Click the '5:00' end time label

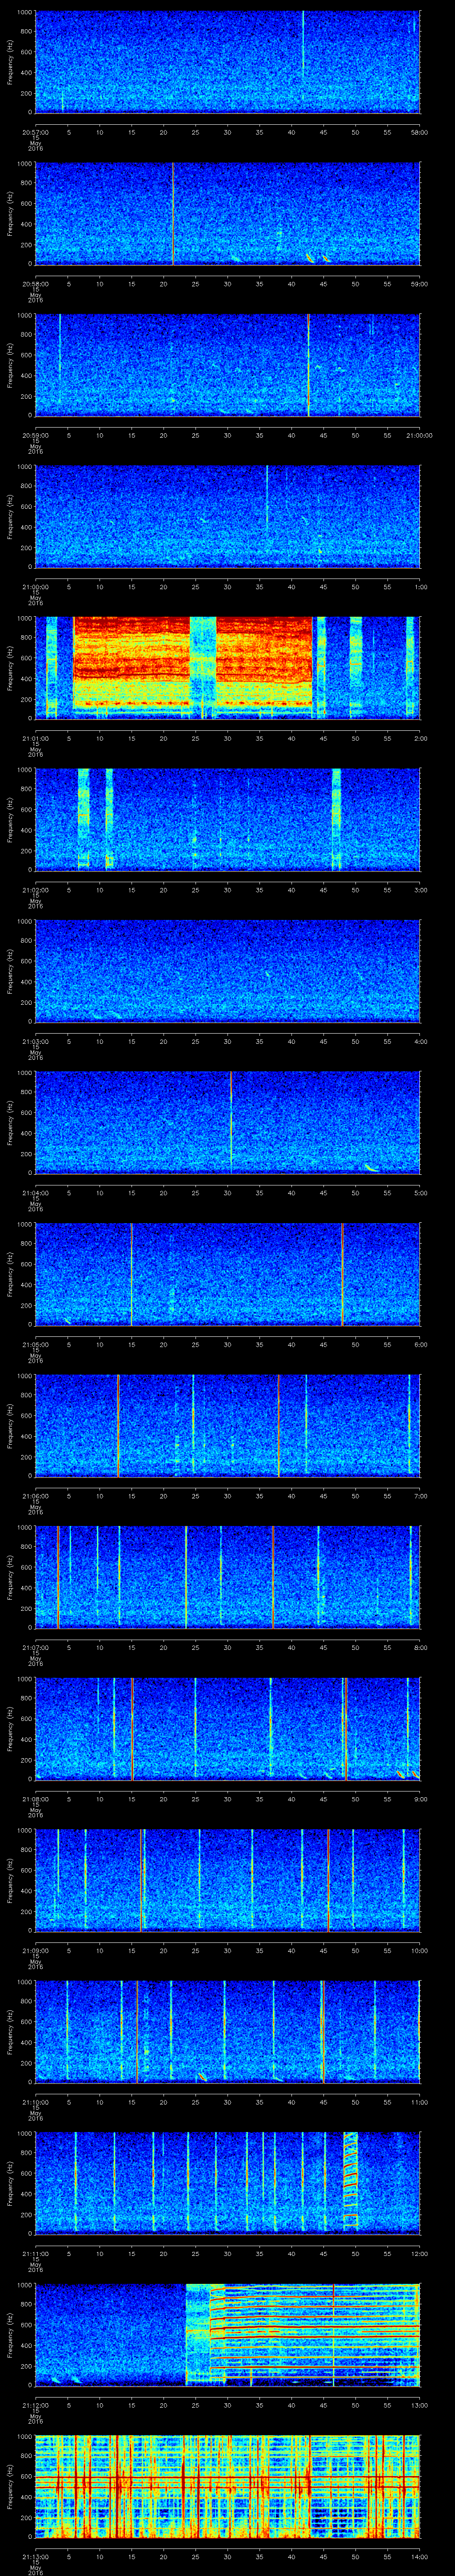(421, 1193)
